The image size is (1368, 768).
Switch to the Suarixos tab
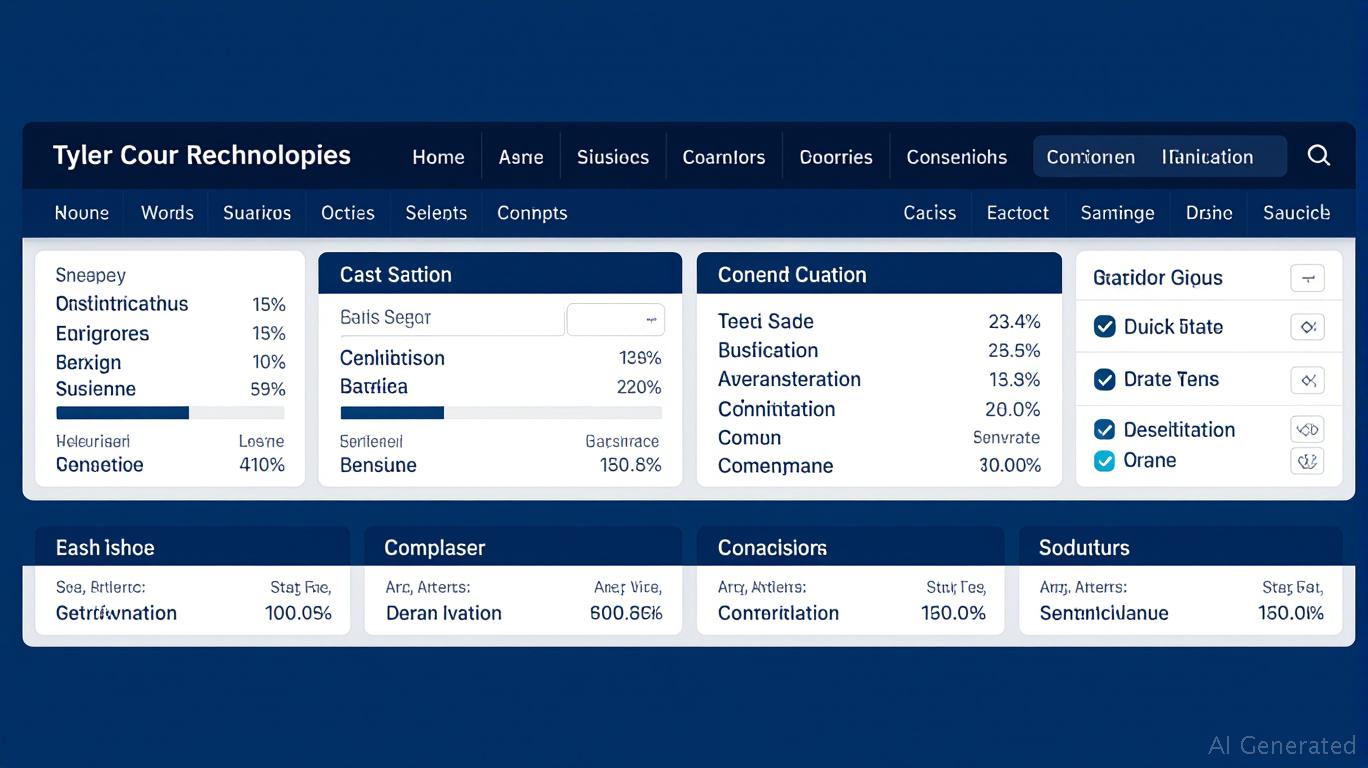(x=257, y=213)
